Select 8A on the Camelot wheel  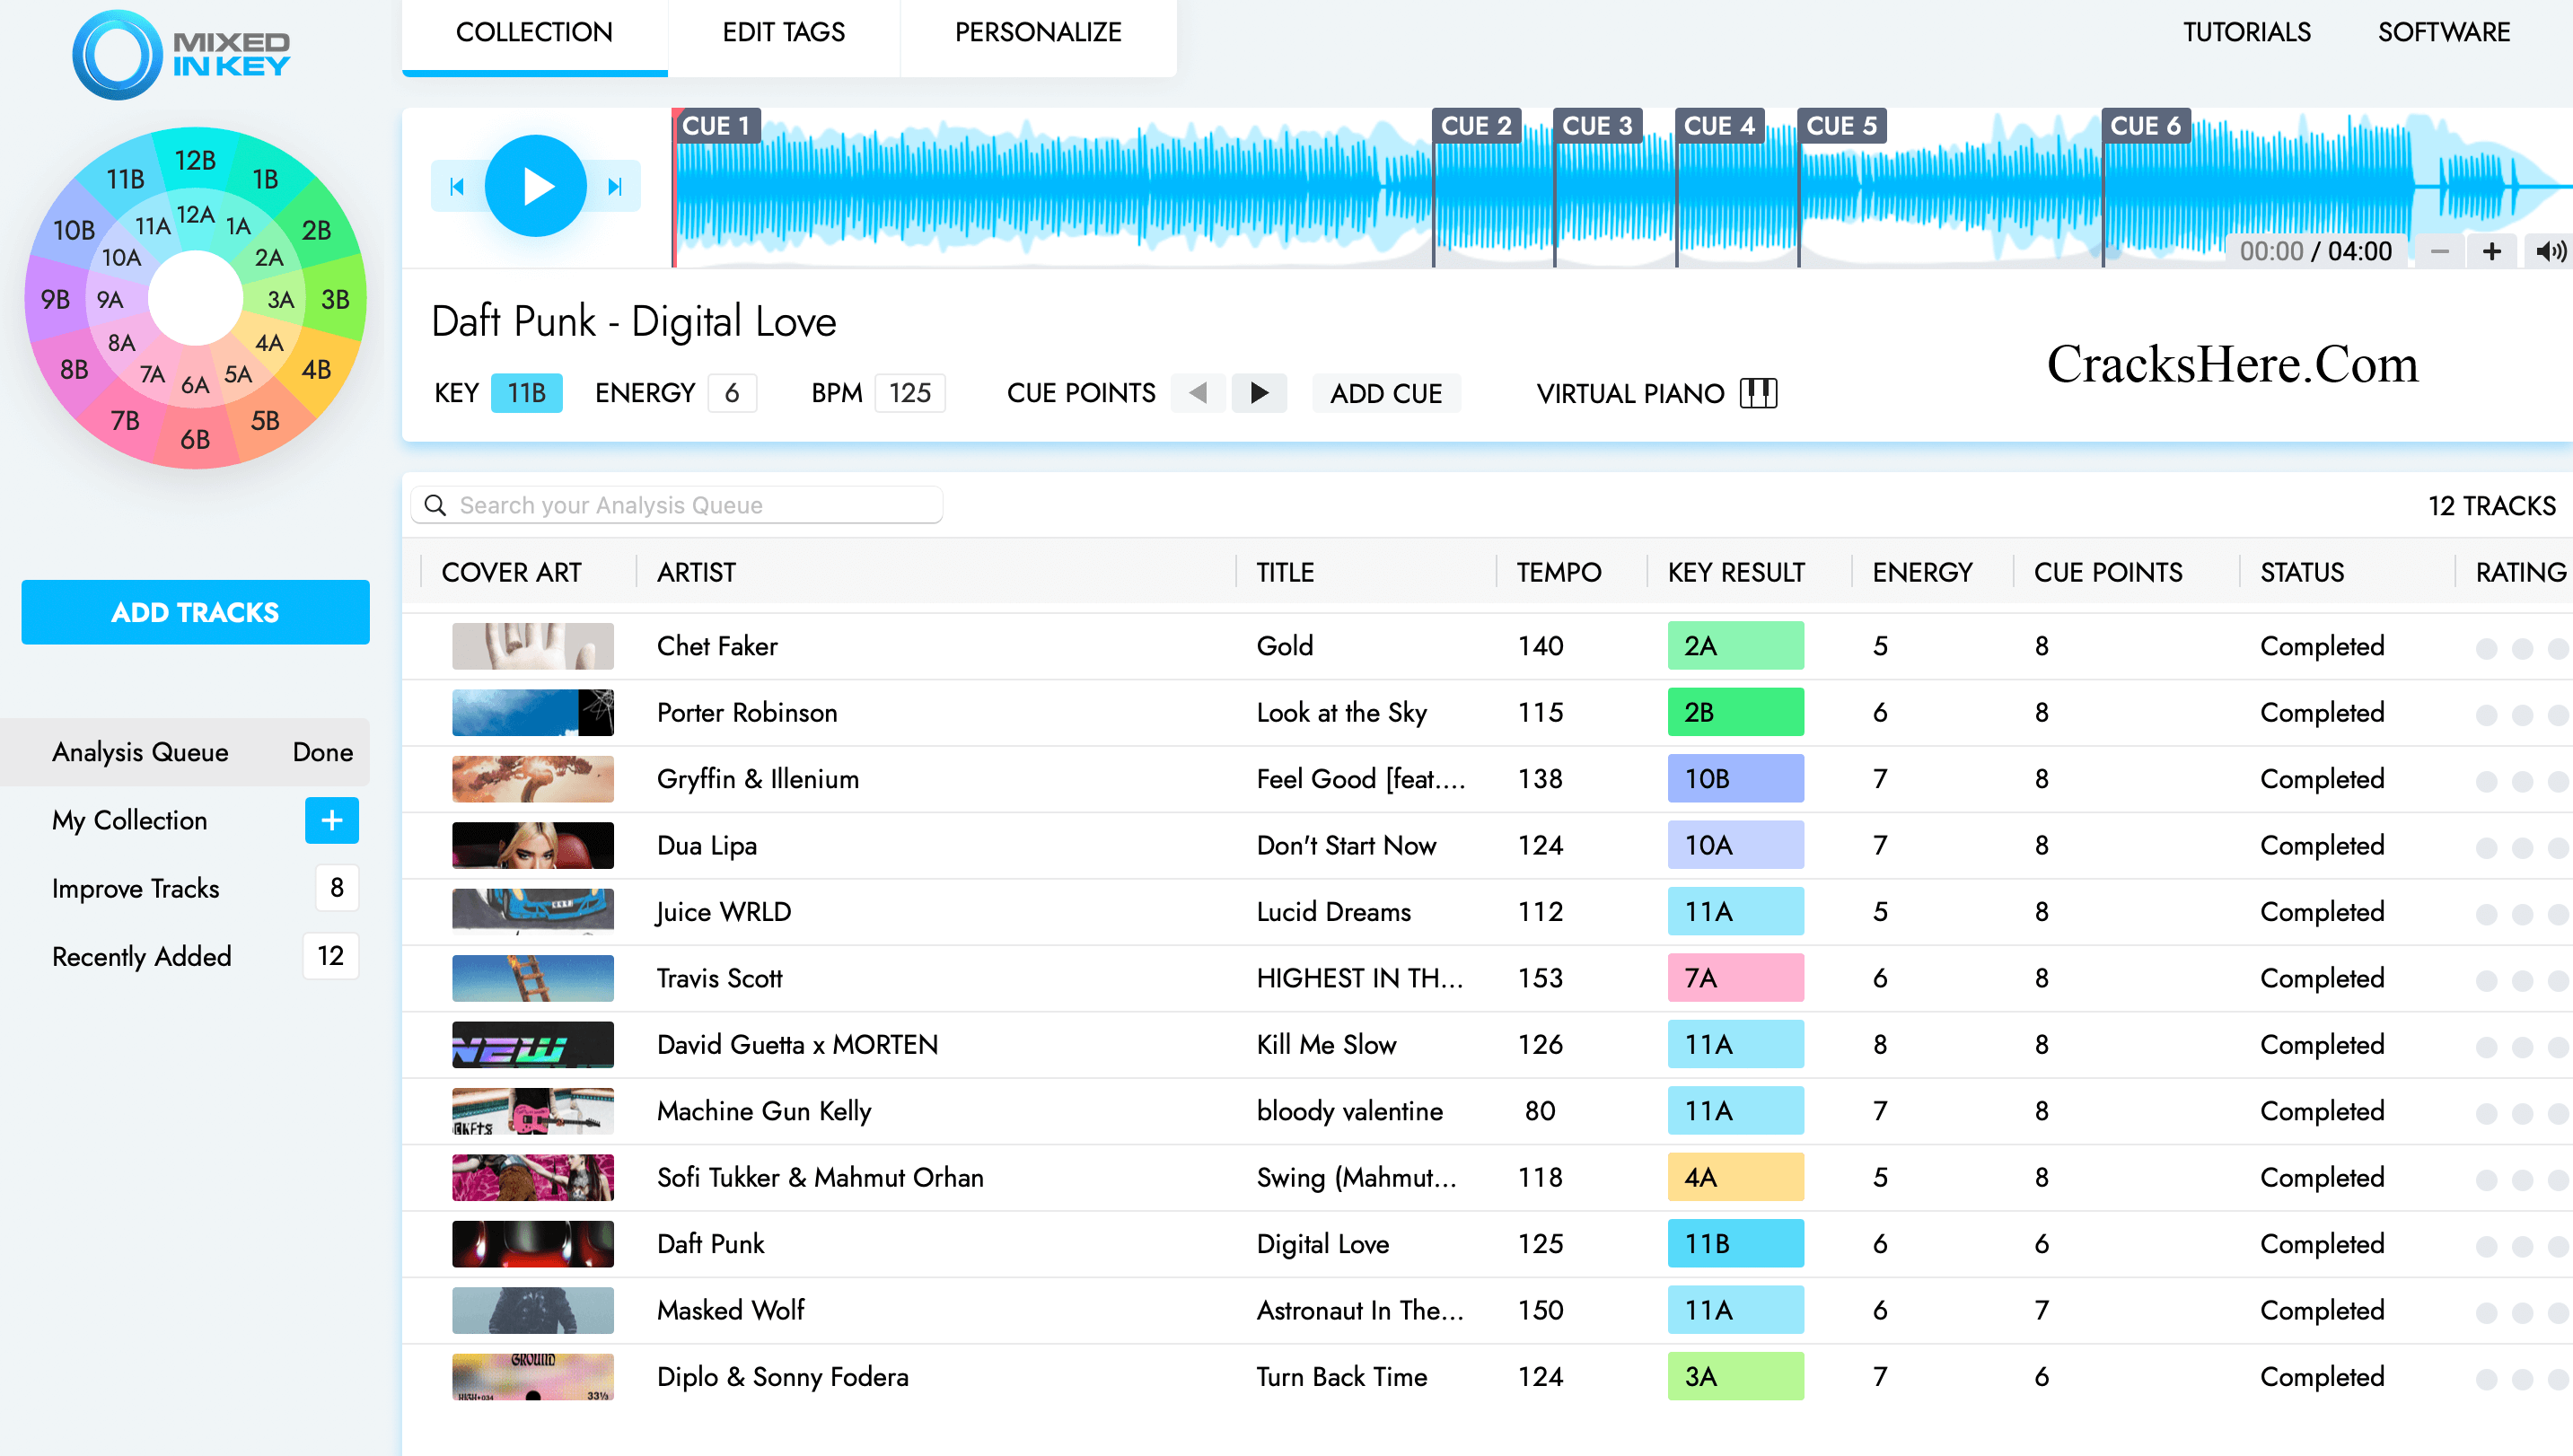(x=121, y=343)
